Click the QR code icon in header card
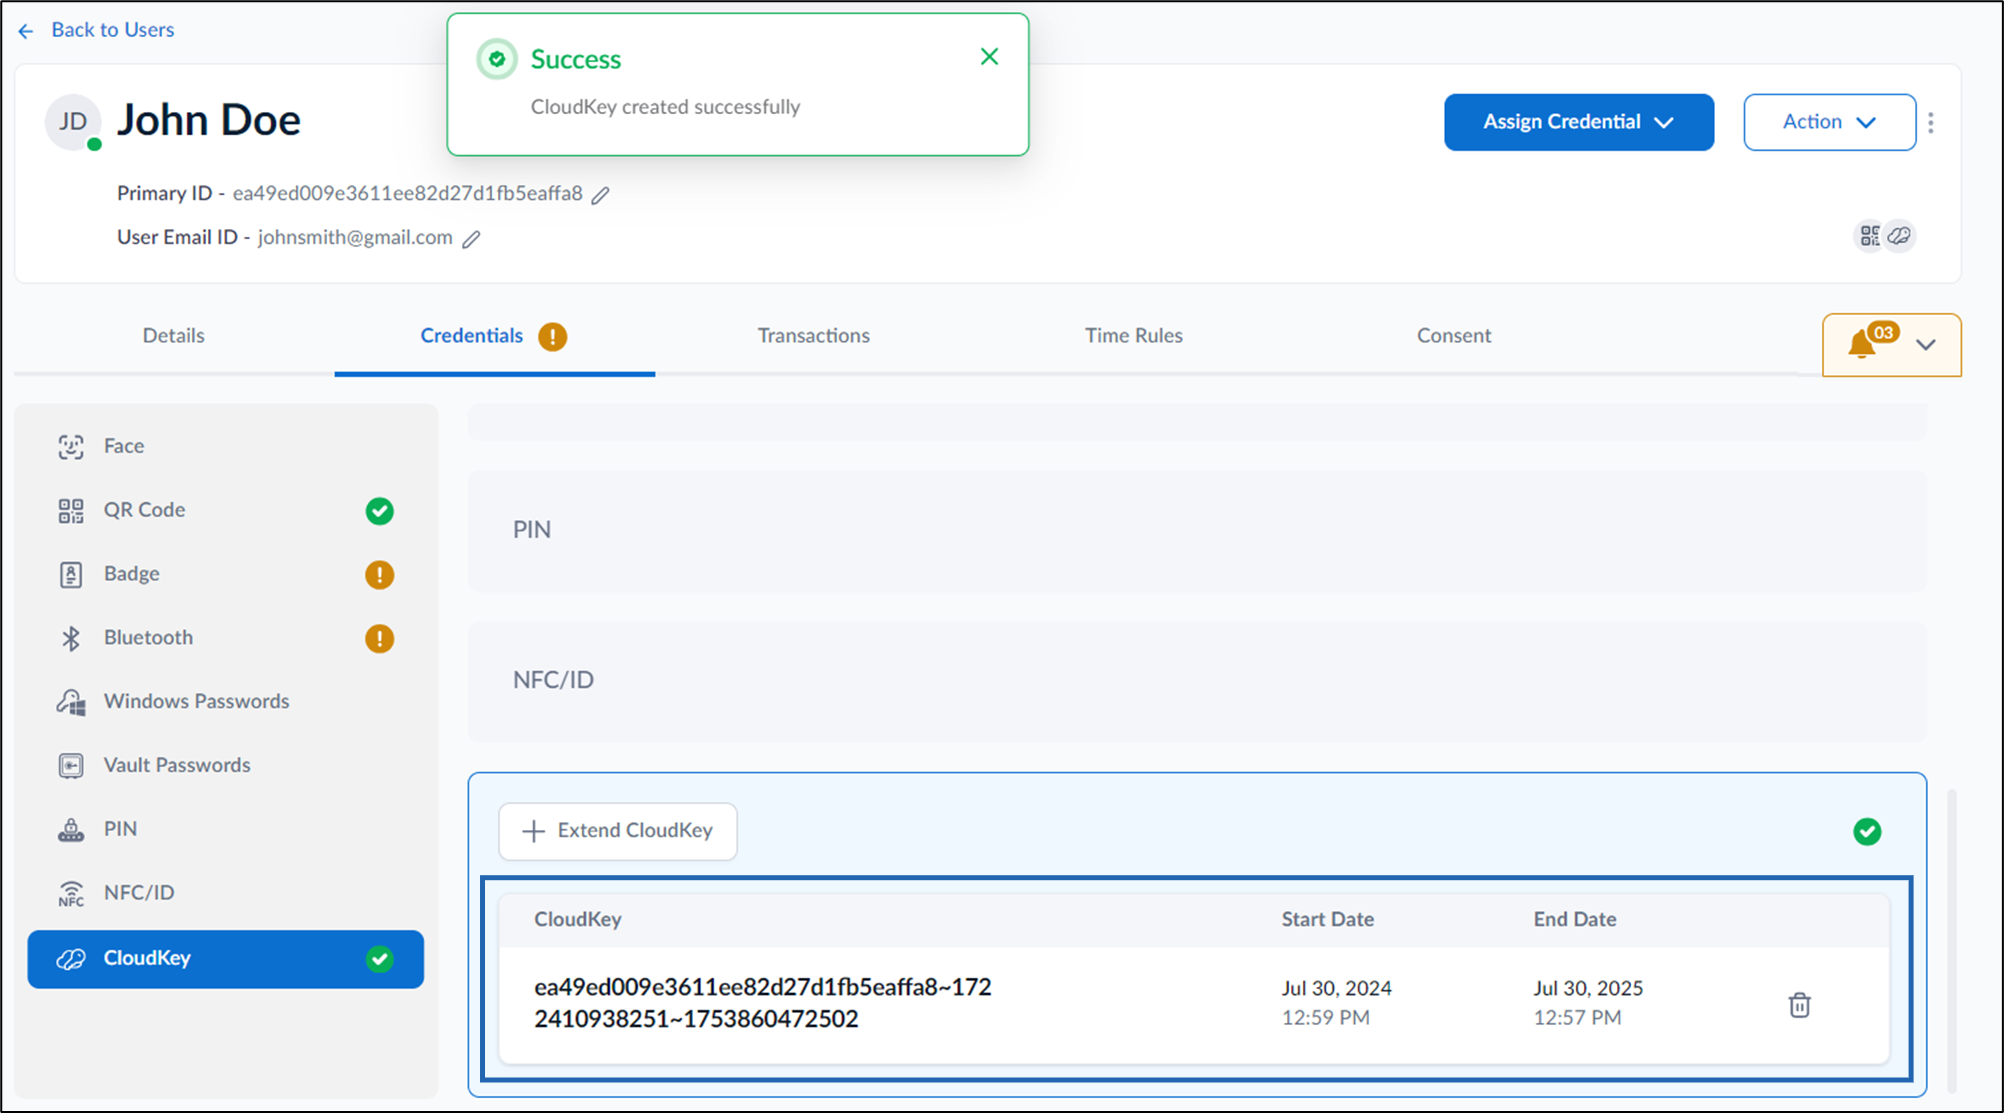Viewport: 2004px width, 1113px height. (x=1869, y=236)
